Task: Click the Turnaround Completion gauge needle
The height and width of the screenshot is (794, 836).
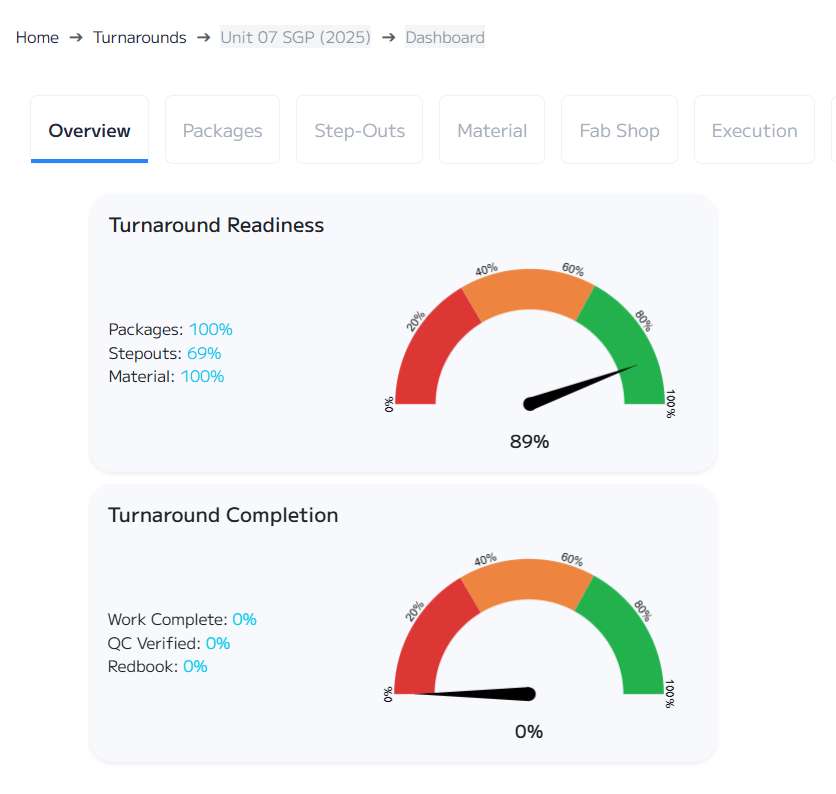Action: click(x=480, y=693)
